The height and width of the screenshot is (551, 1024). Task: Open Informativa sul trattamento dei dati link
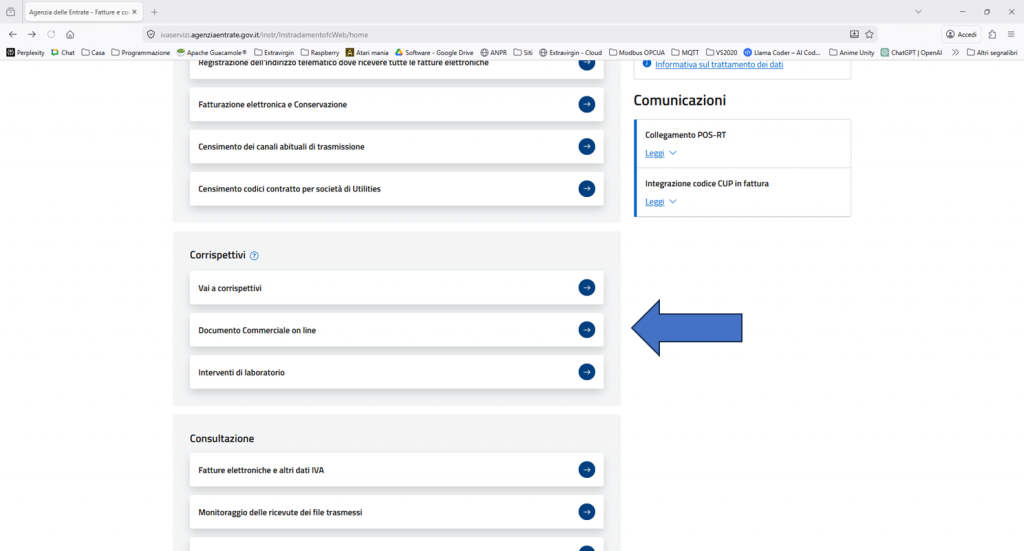[x=718, y=64]
